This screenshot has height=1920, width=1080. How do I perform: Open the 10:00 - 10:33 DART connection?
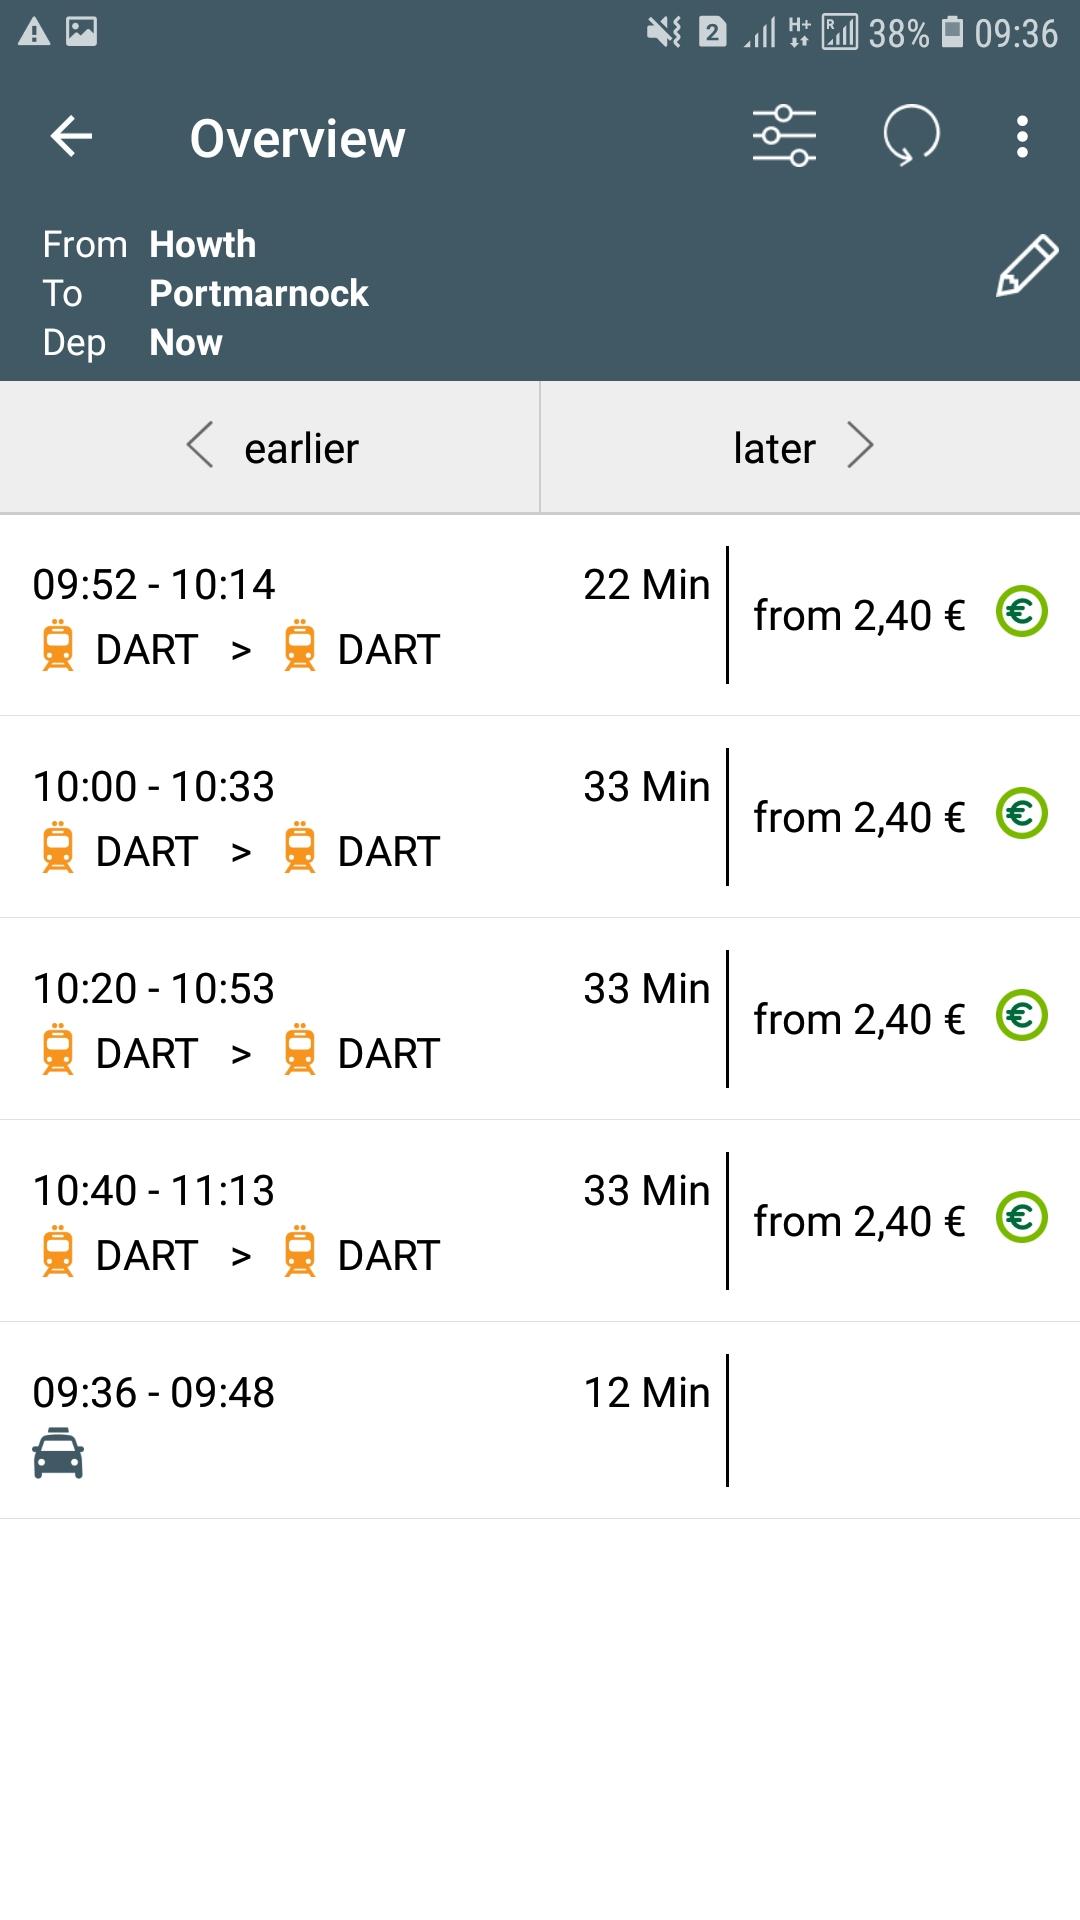click(x=360, y=817)
